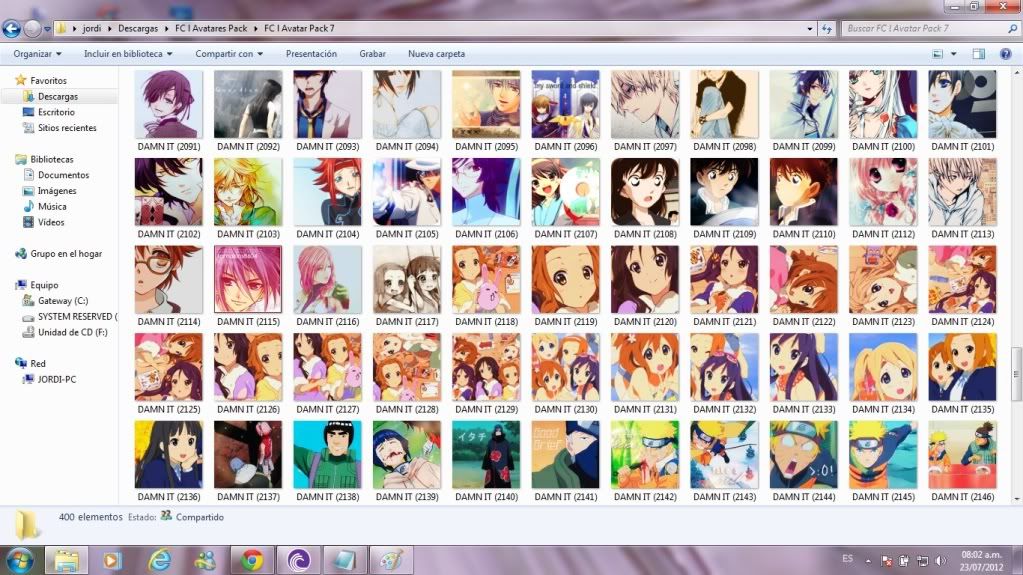Viewport: 1023px width, 575px height.
Task: Open the Windows Start button
Action: click(20, 561)
